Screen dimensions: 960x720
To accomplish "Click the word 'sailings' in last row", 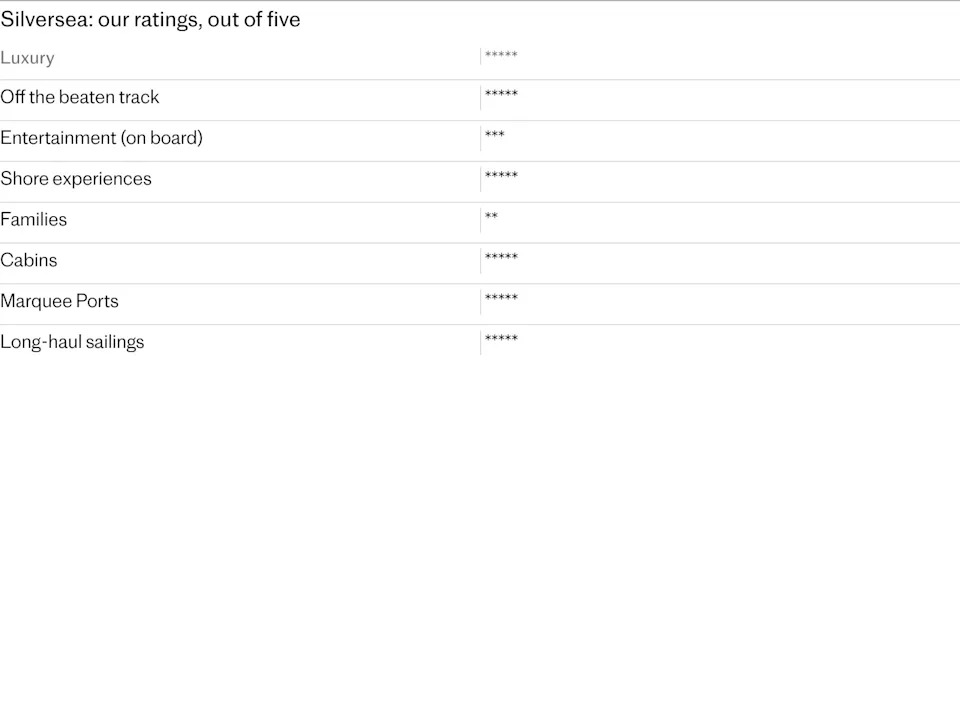I will point(114,342).
